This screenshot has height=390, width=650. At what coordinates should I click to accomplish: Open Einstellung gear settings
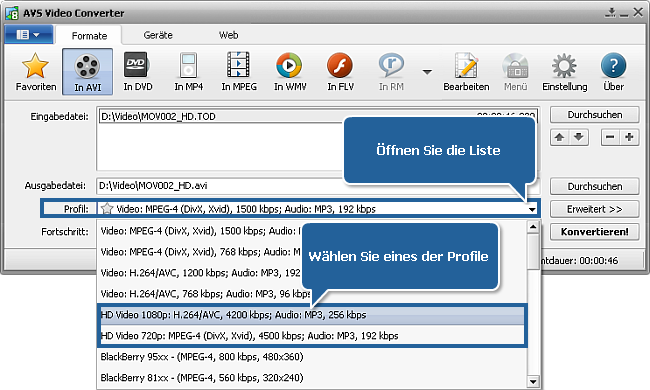point(565,71)
